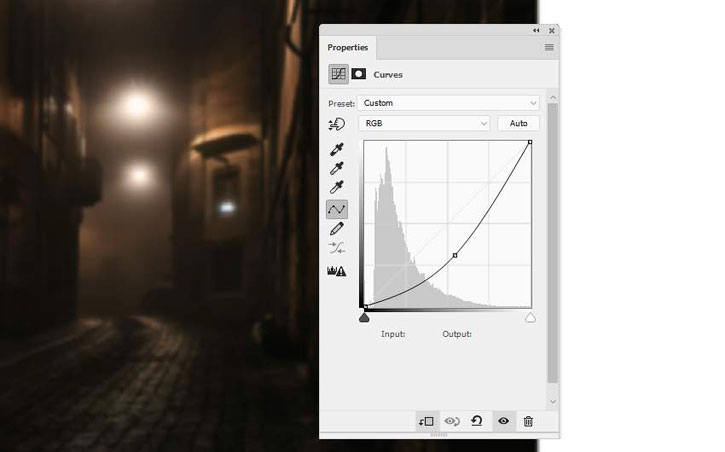
Task: Close the Properties panel
Action: (x=552, y=31)
